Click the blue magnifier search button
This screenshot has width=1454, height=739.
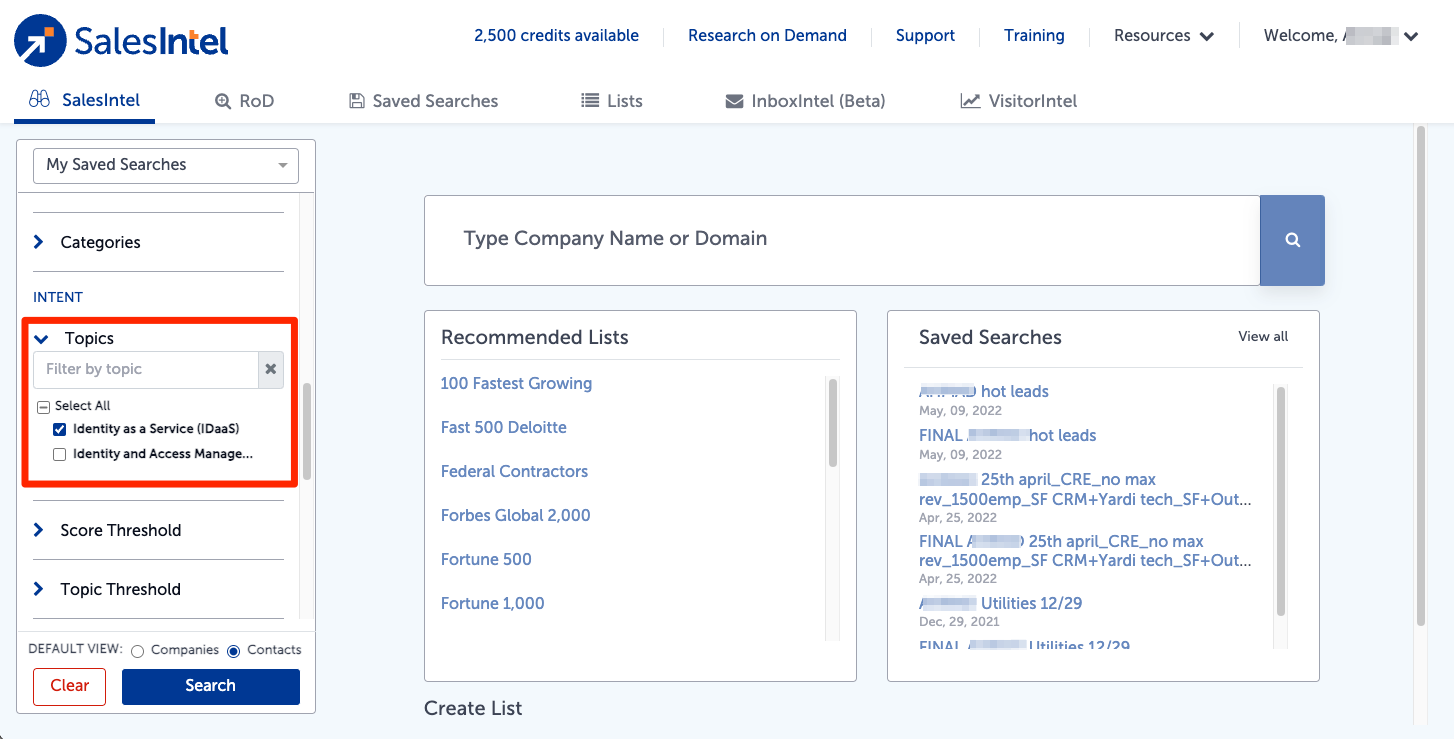pyautogui.click(x=1292, y=240)
